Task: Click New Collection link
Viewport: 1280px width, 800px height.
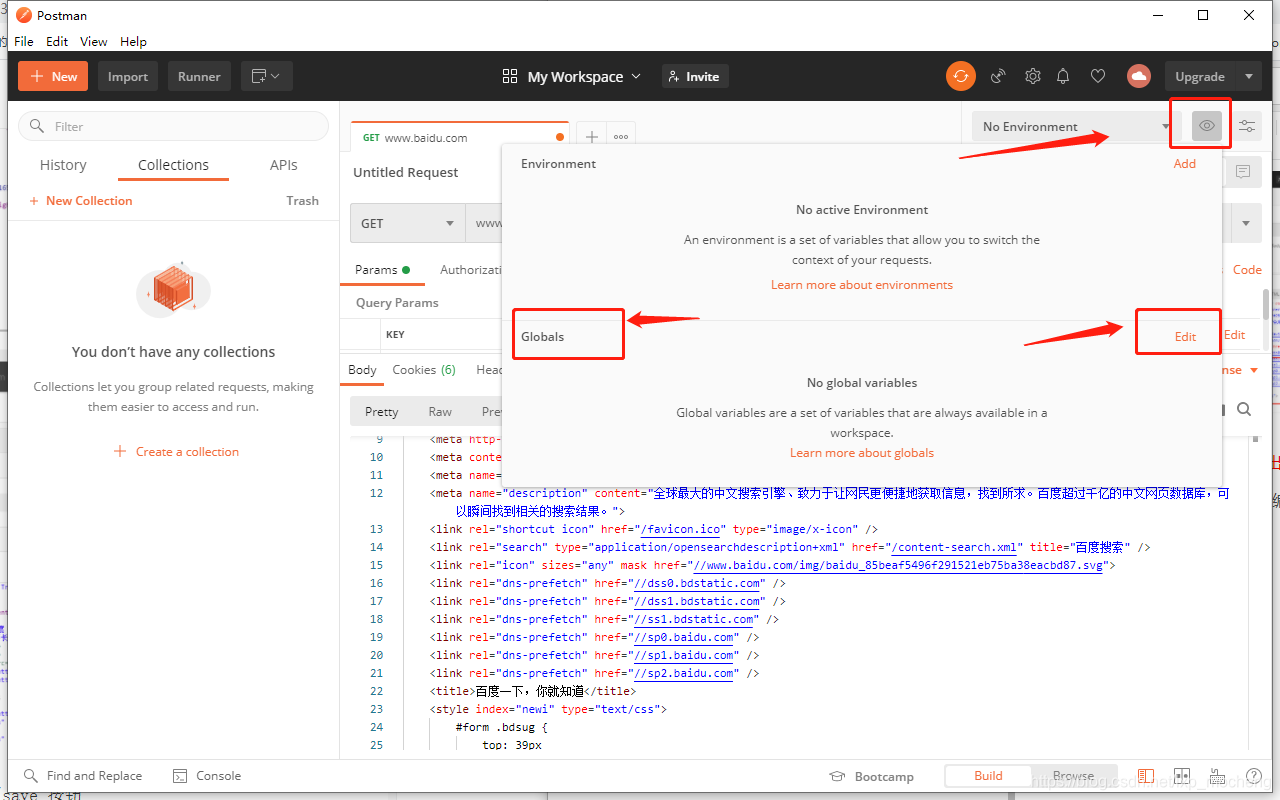Action: (x=80, y=201)
